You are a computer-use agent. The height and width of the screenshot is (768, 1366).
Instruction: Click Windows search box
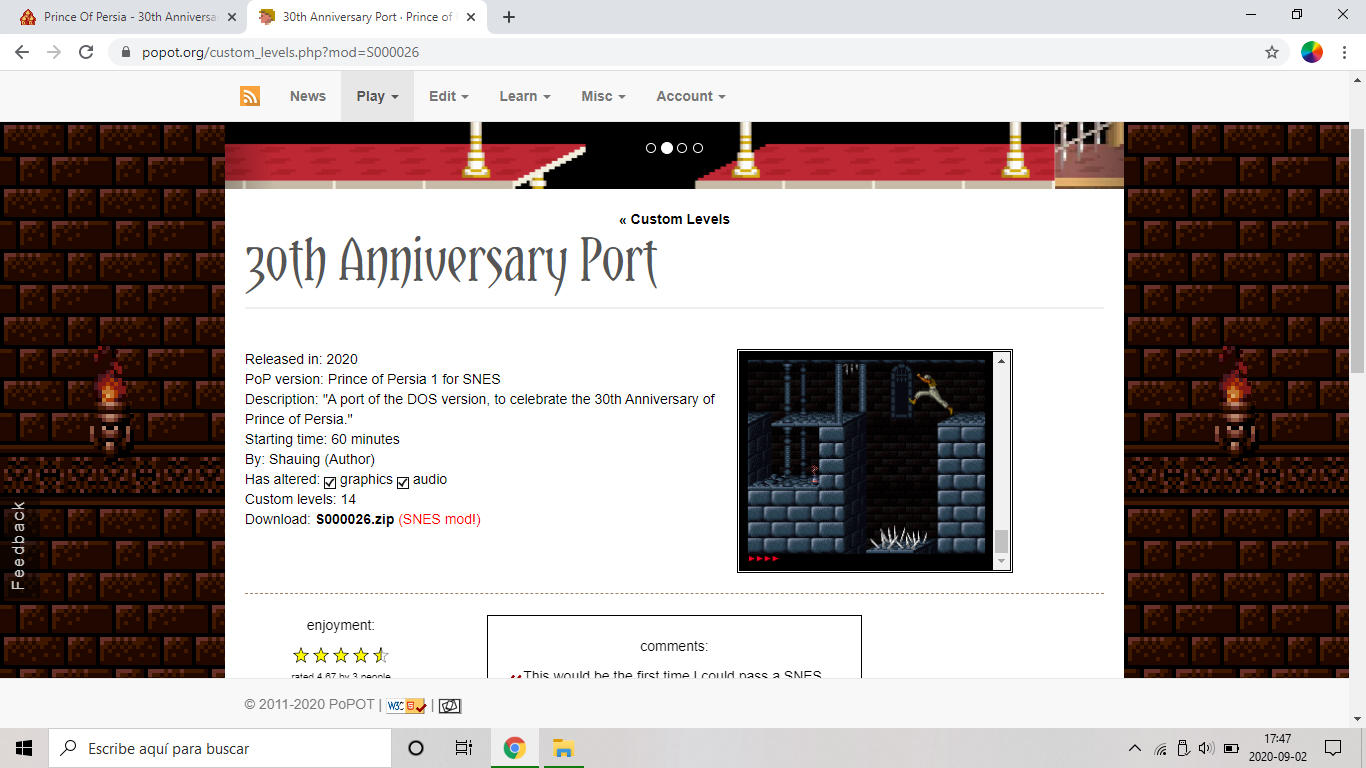pyautogui.click(x=220, y=748)
